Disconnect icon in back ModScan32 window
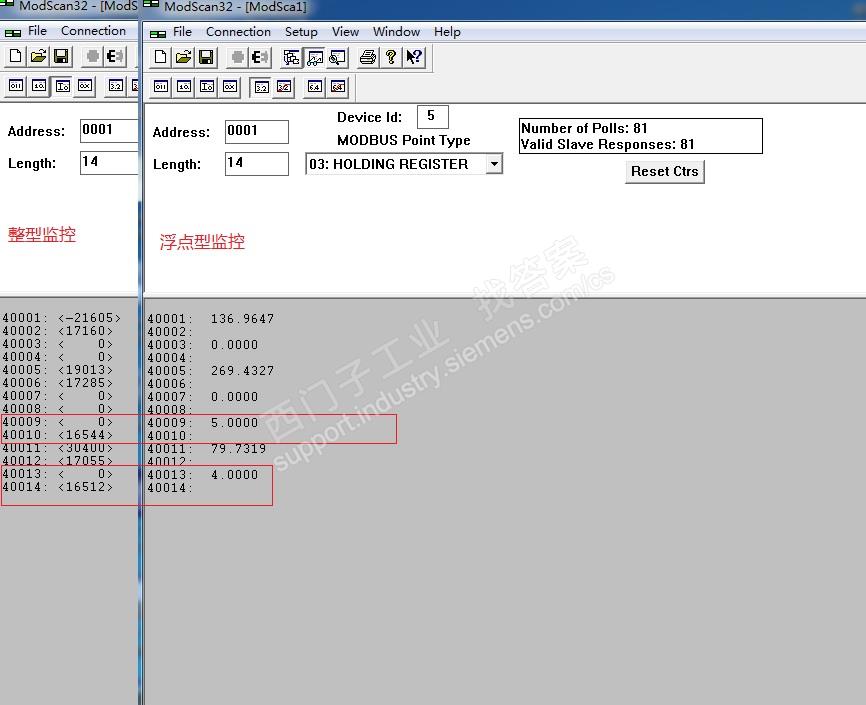The height and width of the screenshot is (705, 866). (115, 56)
